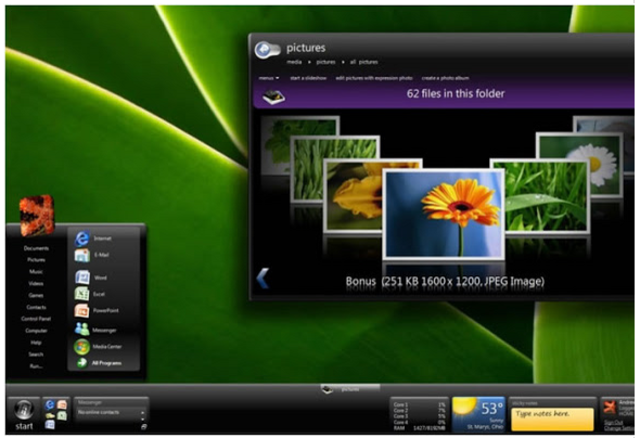Open Contacts in start menu
The height and width of the screenshot is (438, 640).
tap(36, 307)
